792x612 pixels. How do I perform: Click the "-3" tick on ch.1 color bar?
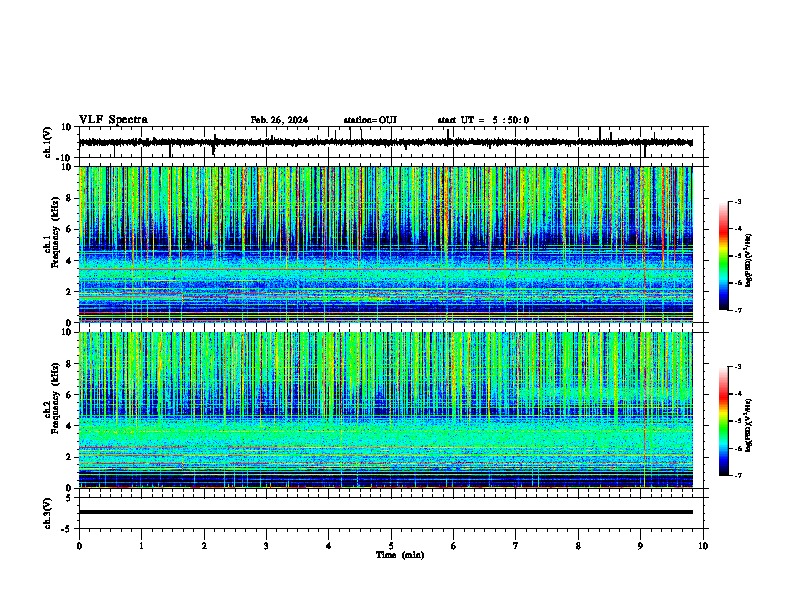click(737, 201)
